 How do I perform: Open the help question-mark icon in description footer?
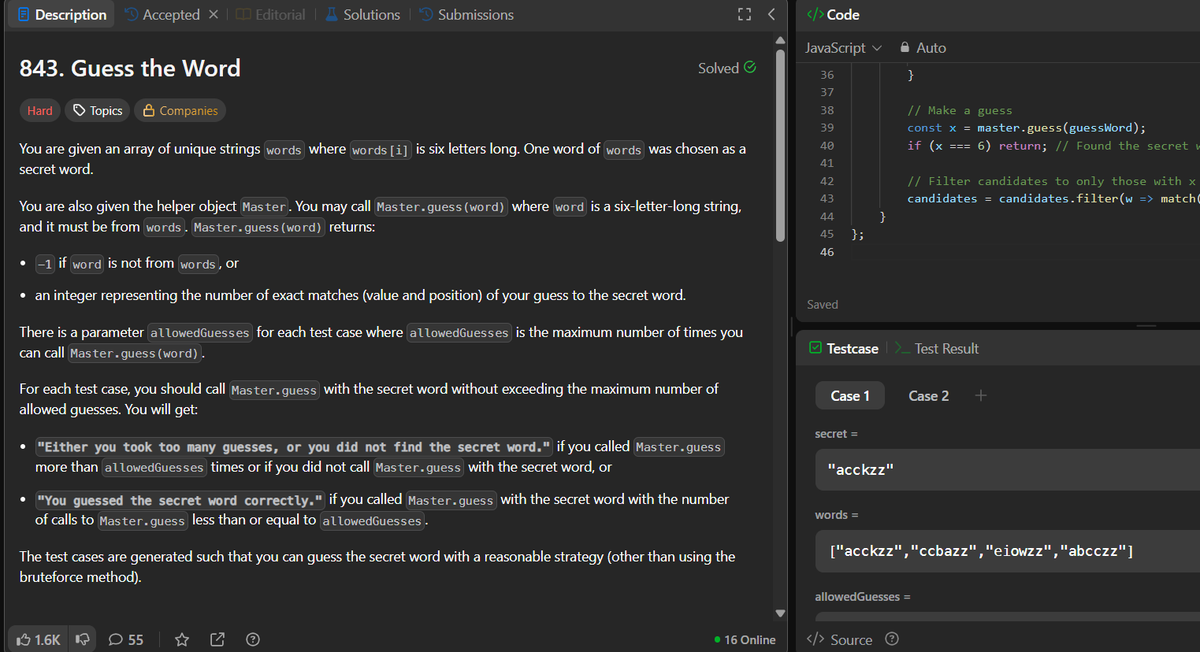pyautogui.click(x=254, y=639)
